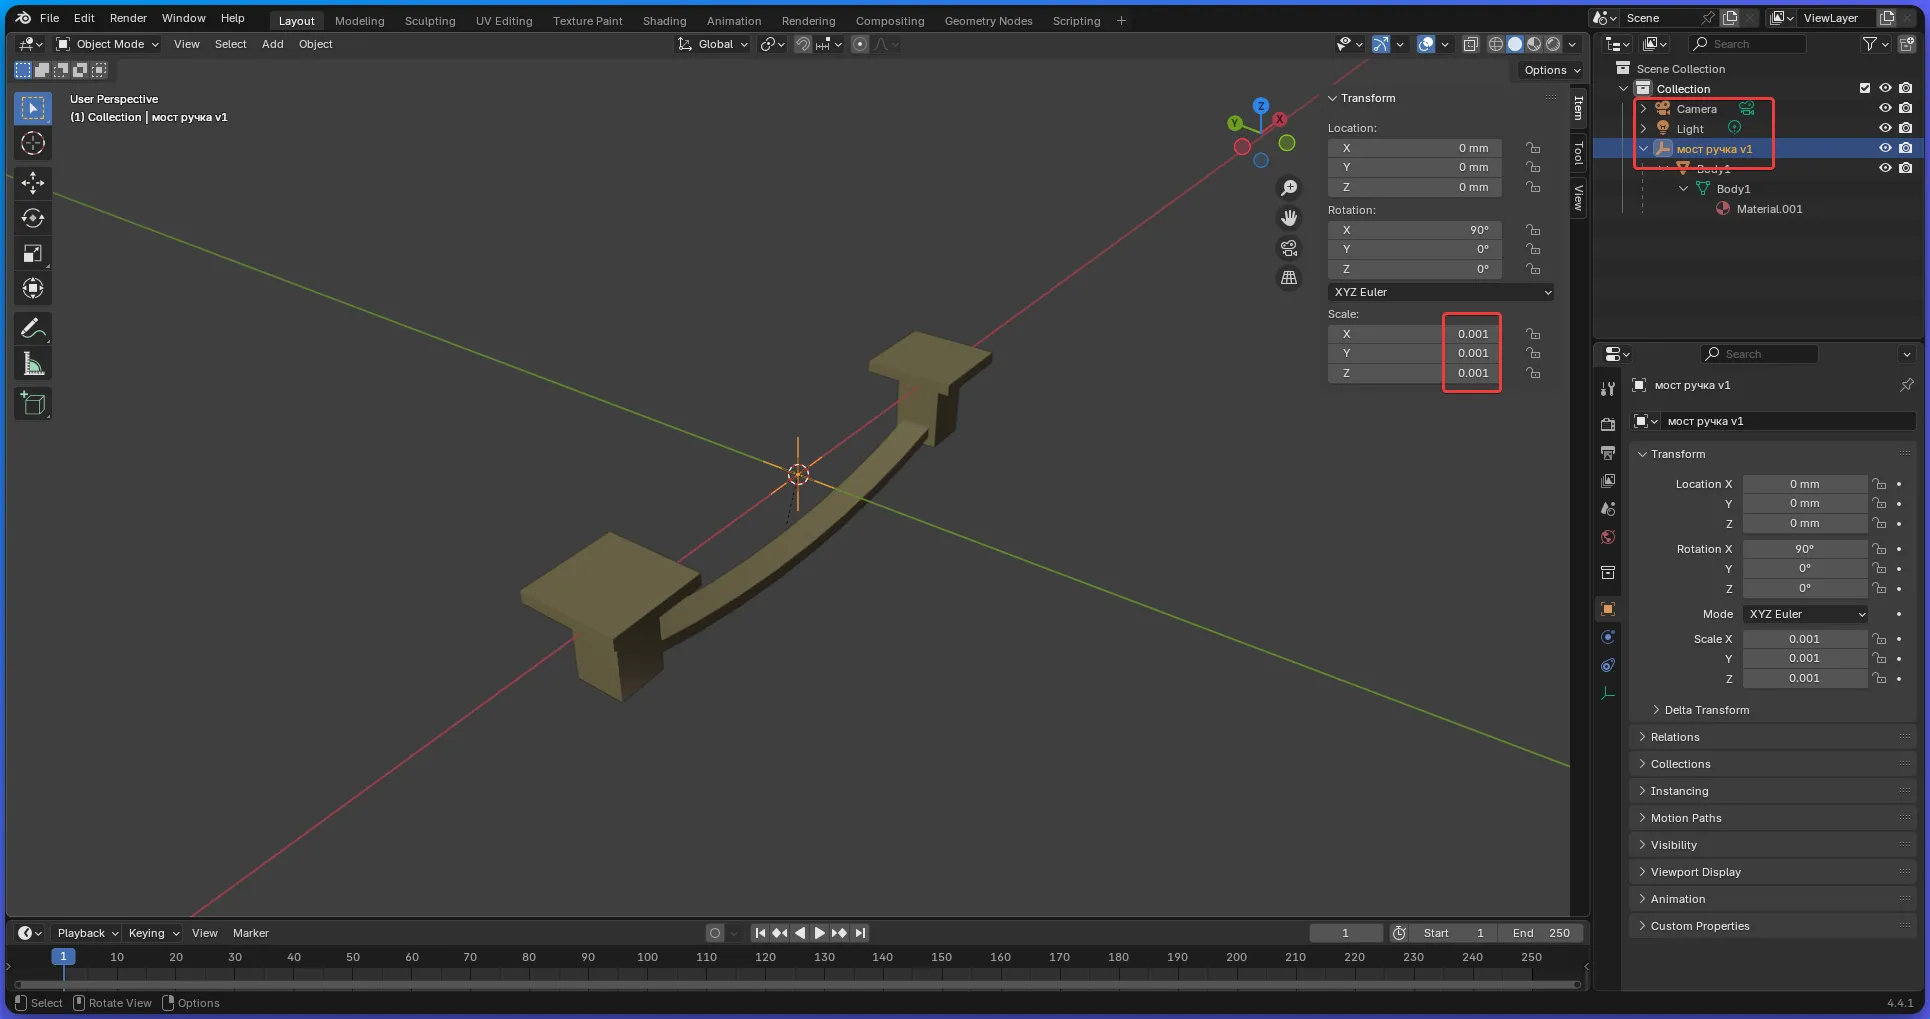Screen dimensions: 1930x1019
Task: Select the Cursor tool in the viewport toolbar
Action: click(x=33, y=143)
